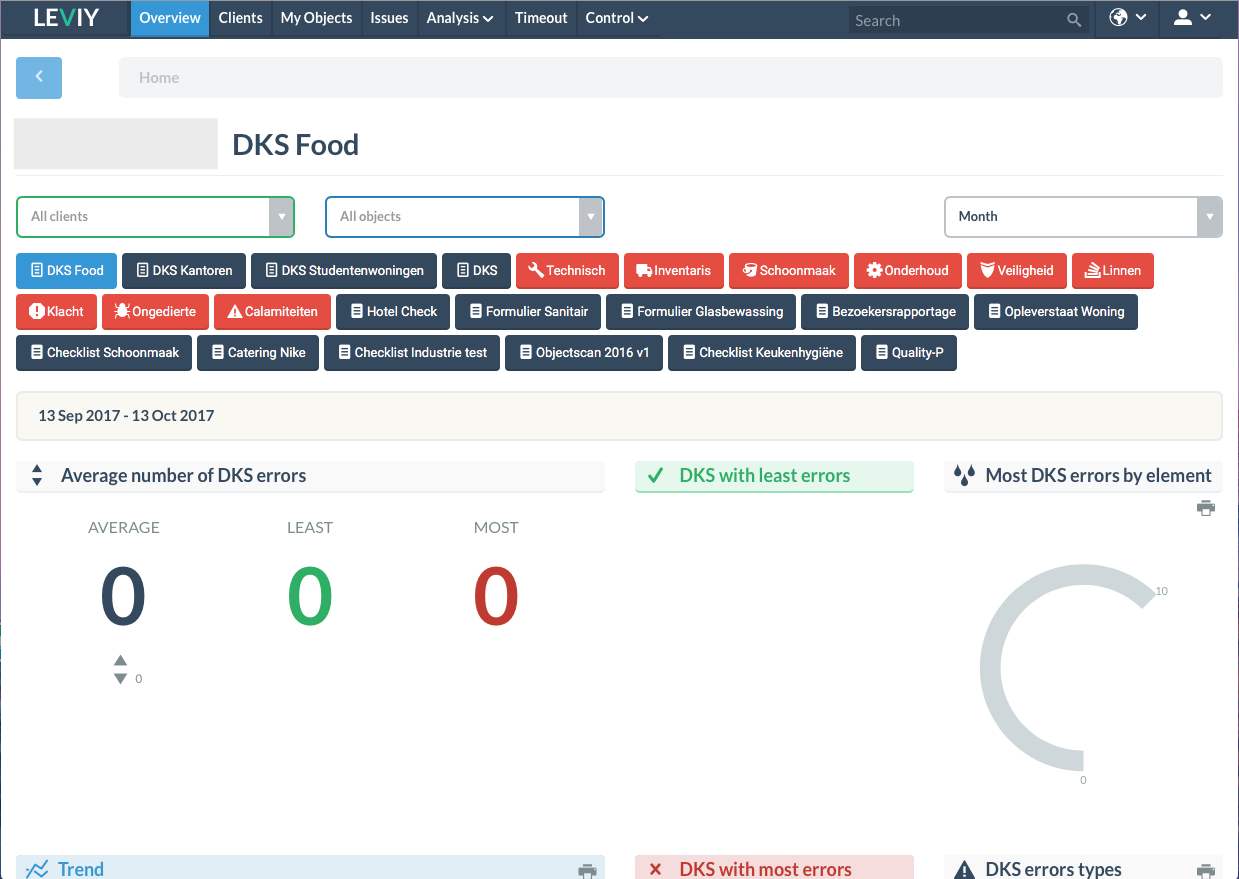The width and height of the screenshot is (1239, 879).
Task: Print the Most DKS errors by element chart
Action: point(1206,508)
